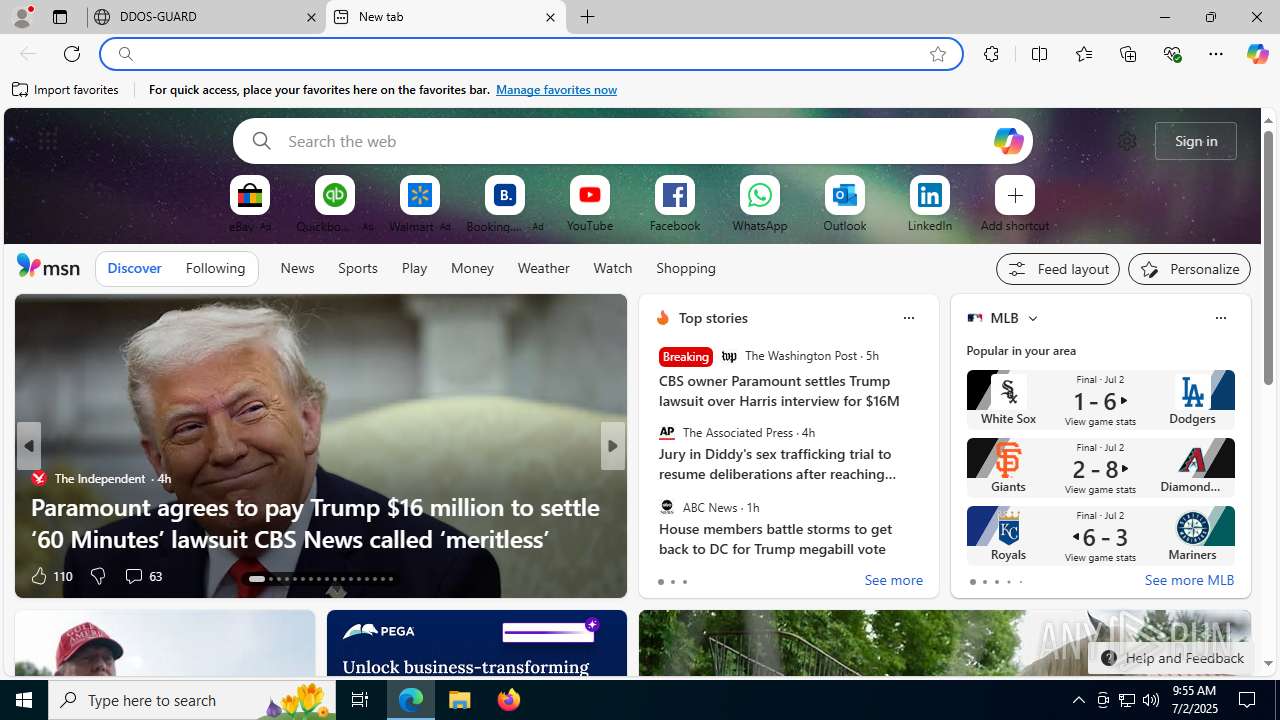Click See more top stories
This screenshot has width=1280, height=720.
[x=893, y=581]
